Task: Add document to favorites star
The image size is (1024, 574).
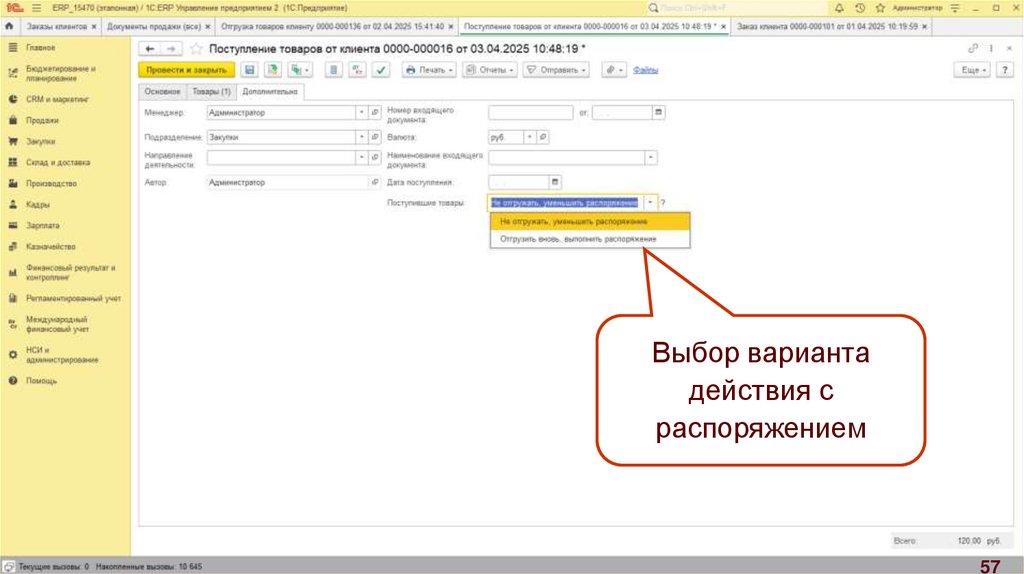Action: (x=196, y=49)
